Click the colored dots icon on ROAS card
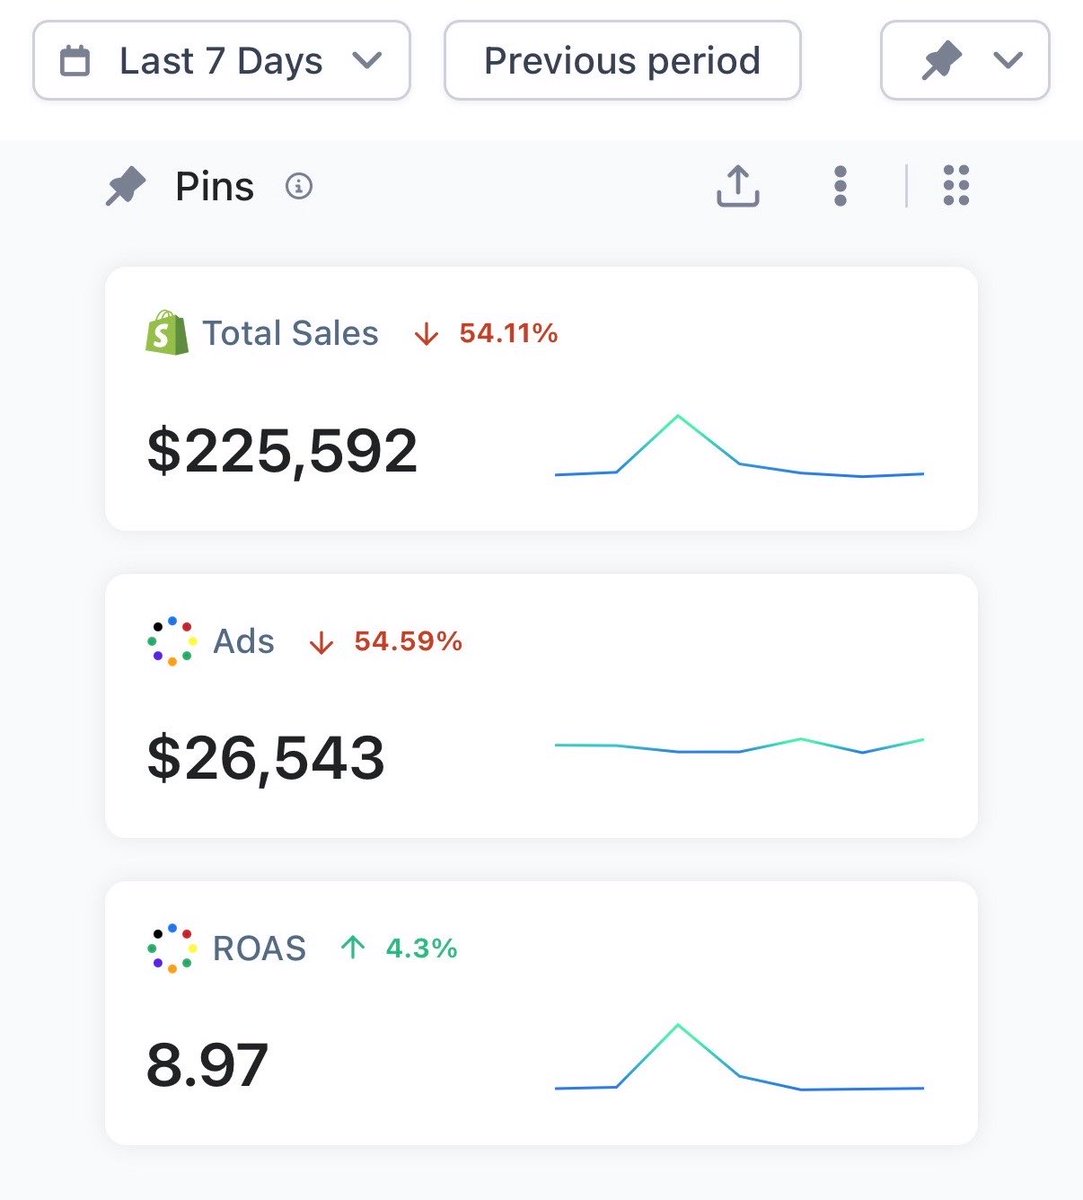 [x=172, y=948]
